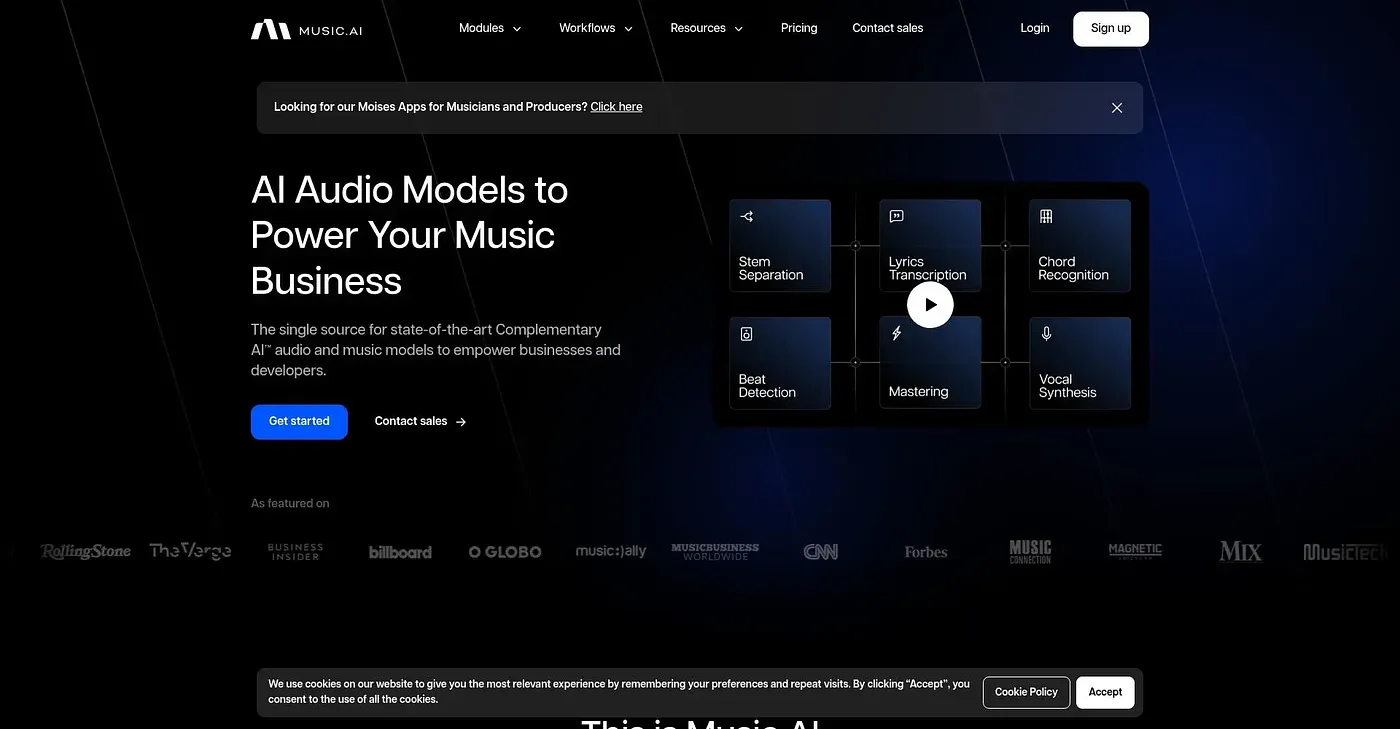Click the billboard logo

(400, 552)
